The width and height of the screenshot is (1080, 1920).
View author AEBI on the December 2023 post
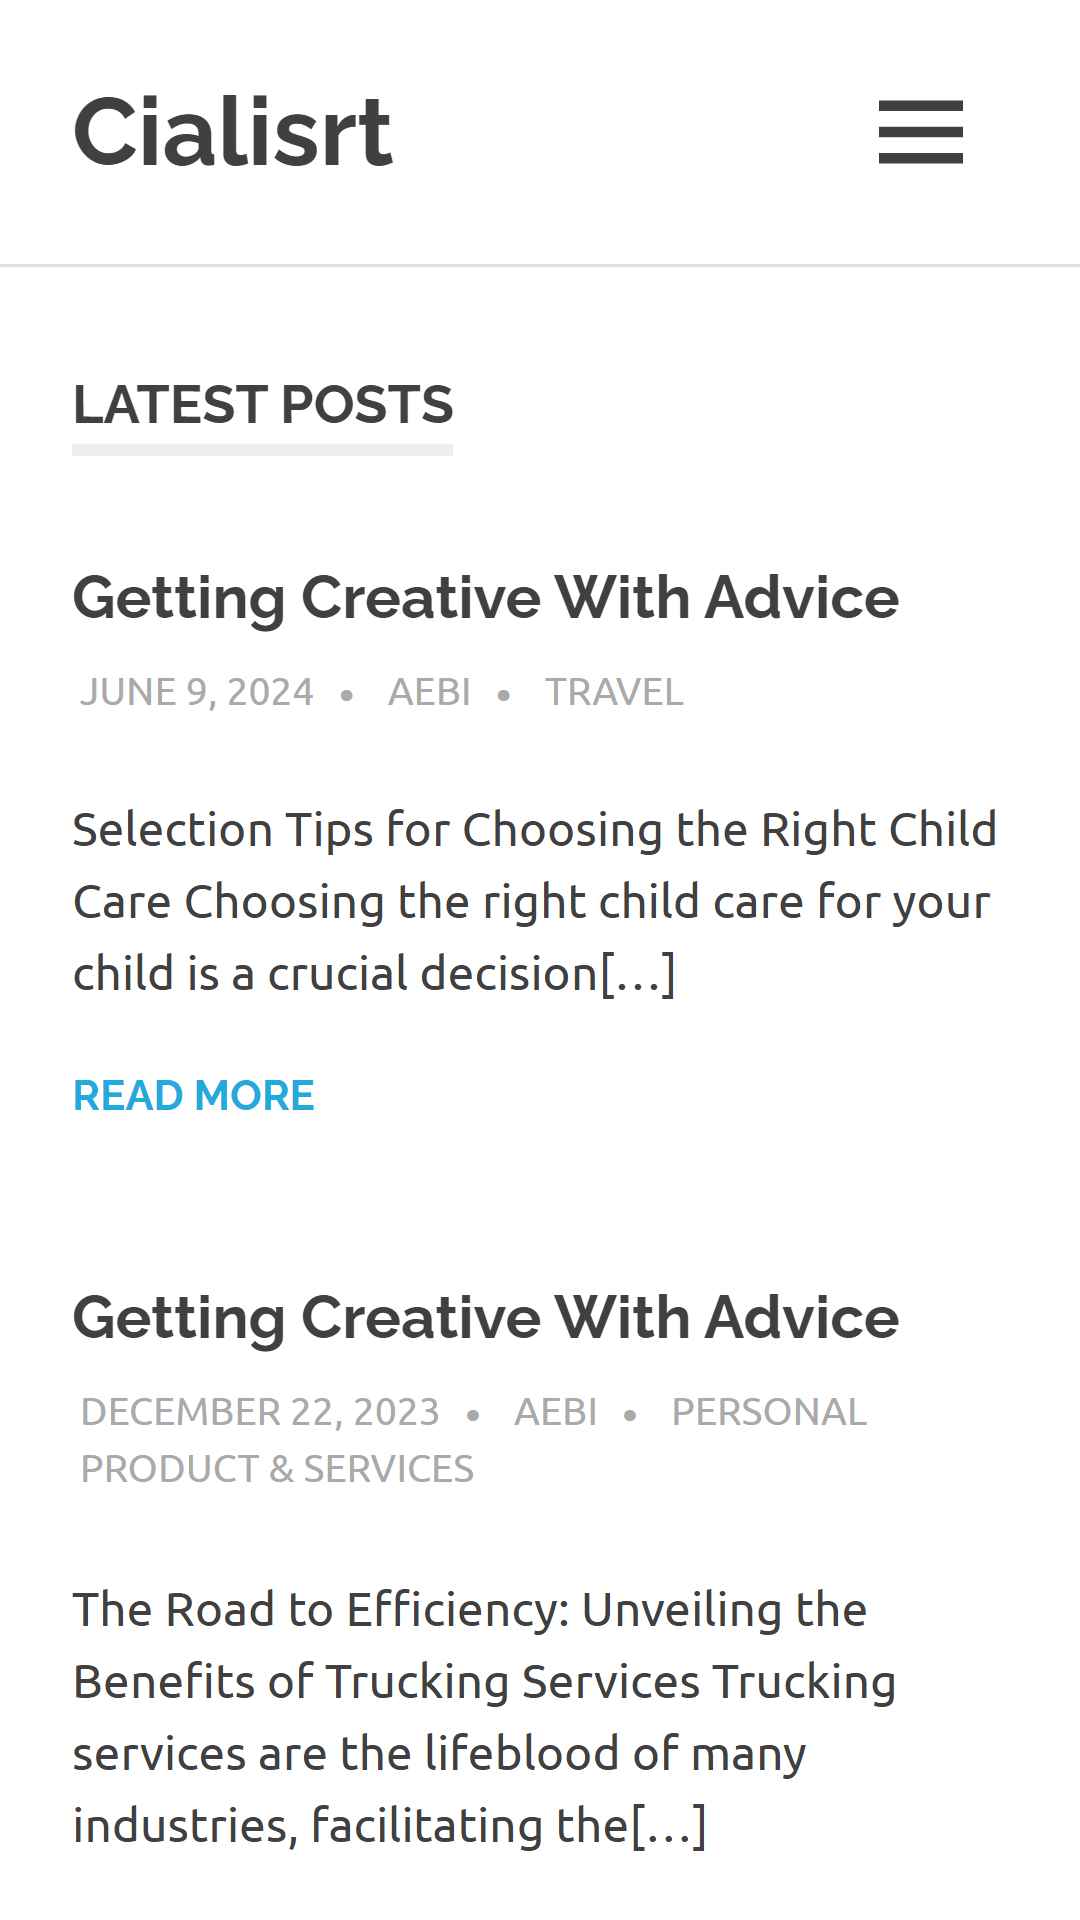tap(555, 1412)
